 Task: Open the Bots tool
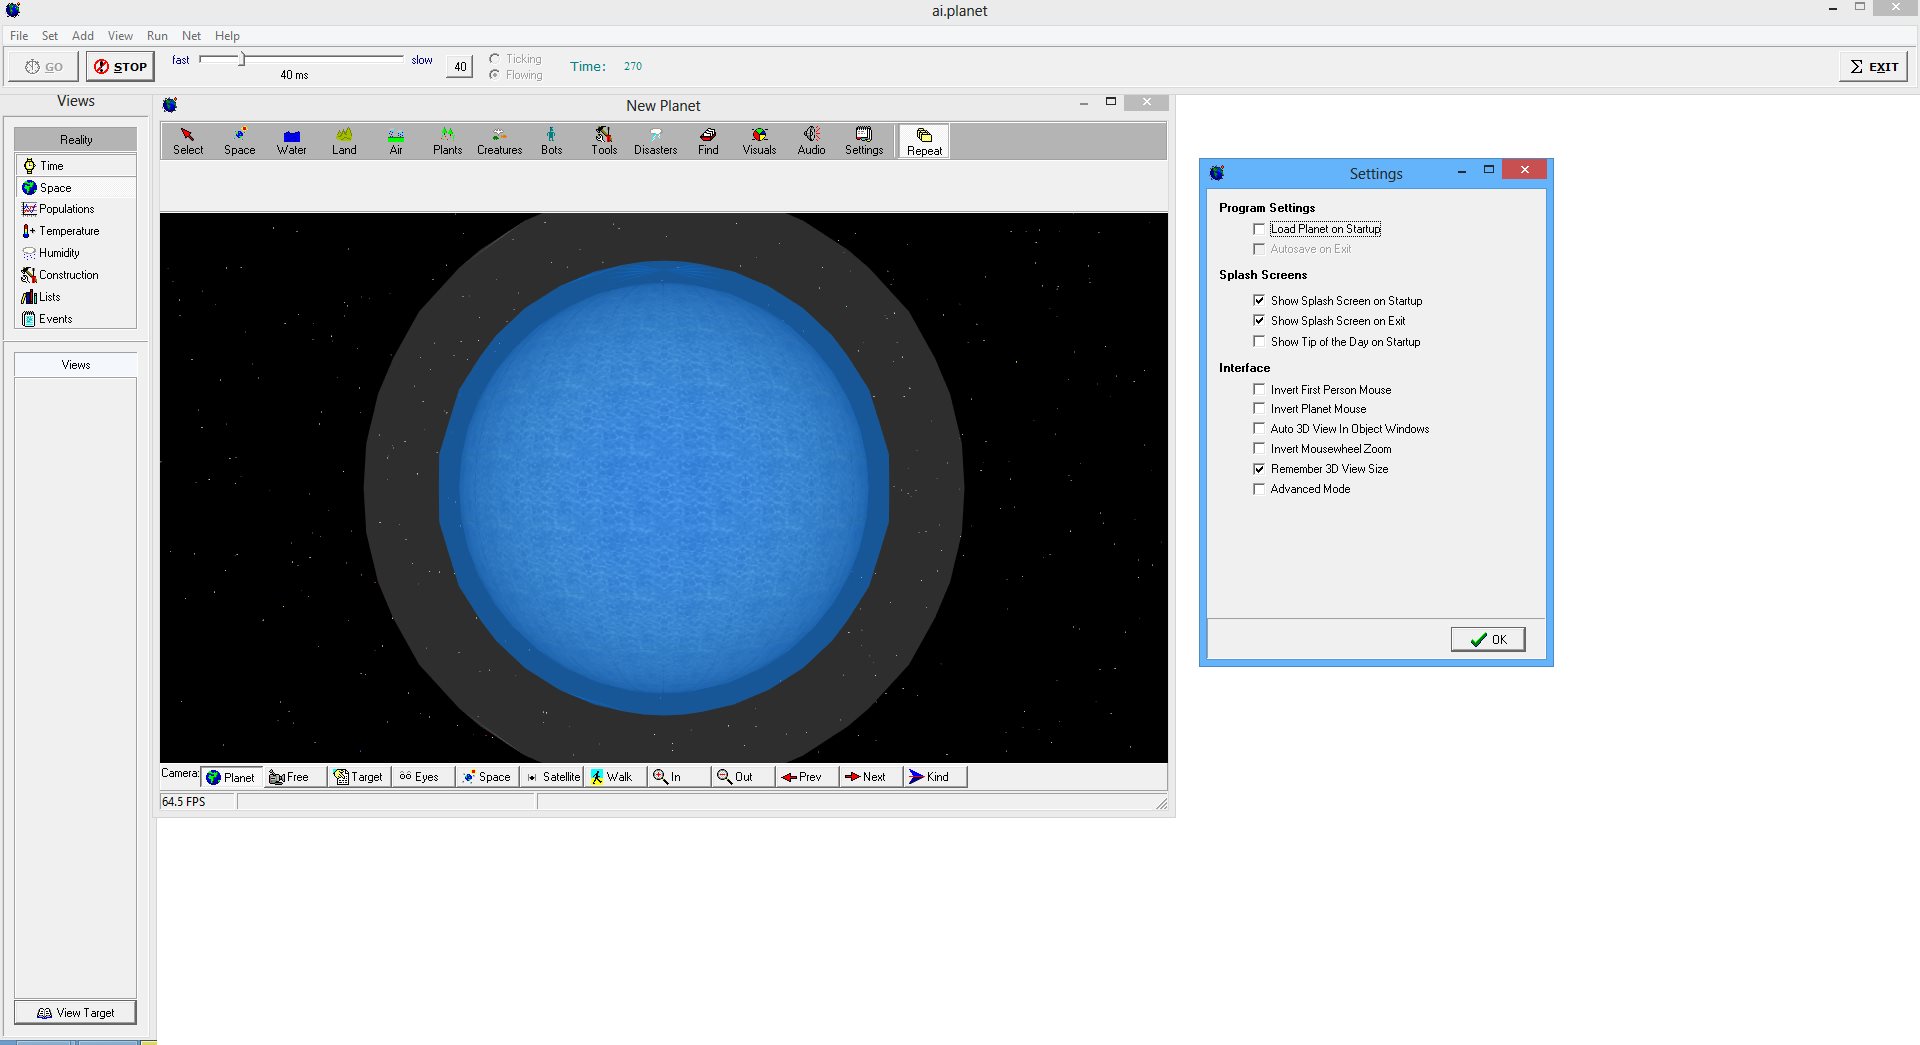point(552,141)
